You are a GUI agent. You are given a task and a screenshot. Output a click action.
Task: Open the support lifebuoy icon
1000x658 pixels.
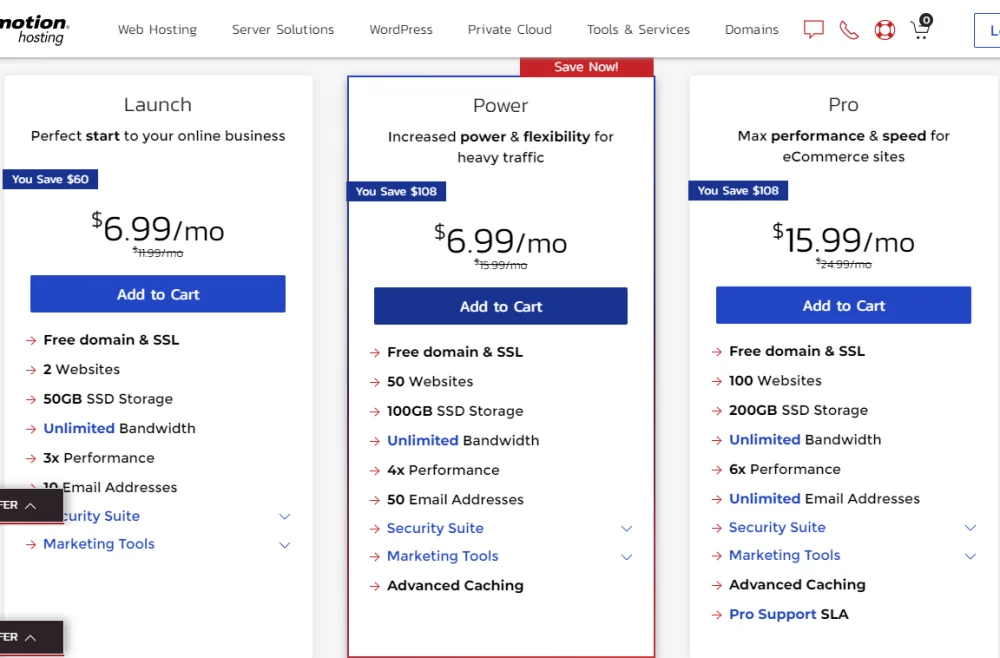click(x=885, y=30)
